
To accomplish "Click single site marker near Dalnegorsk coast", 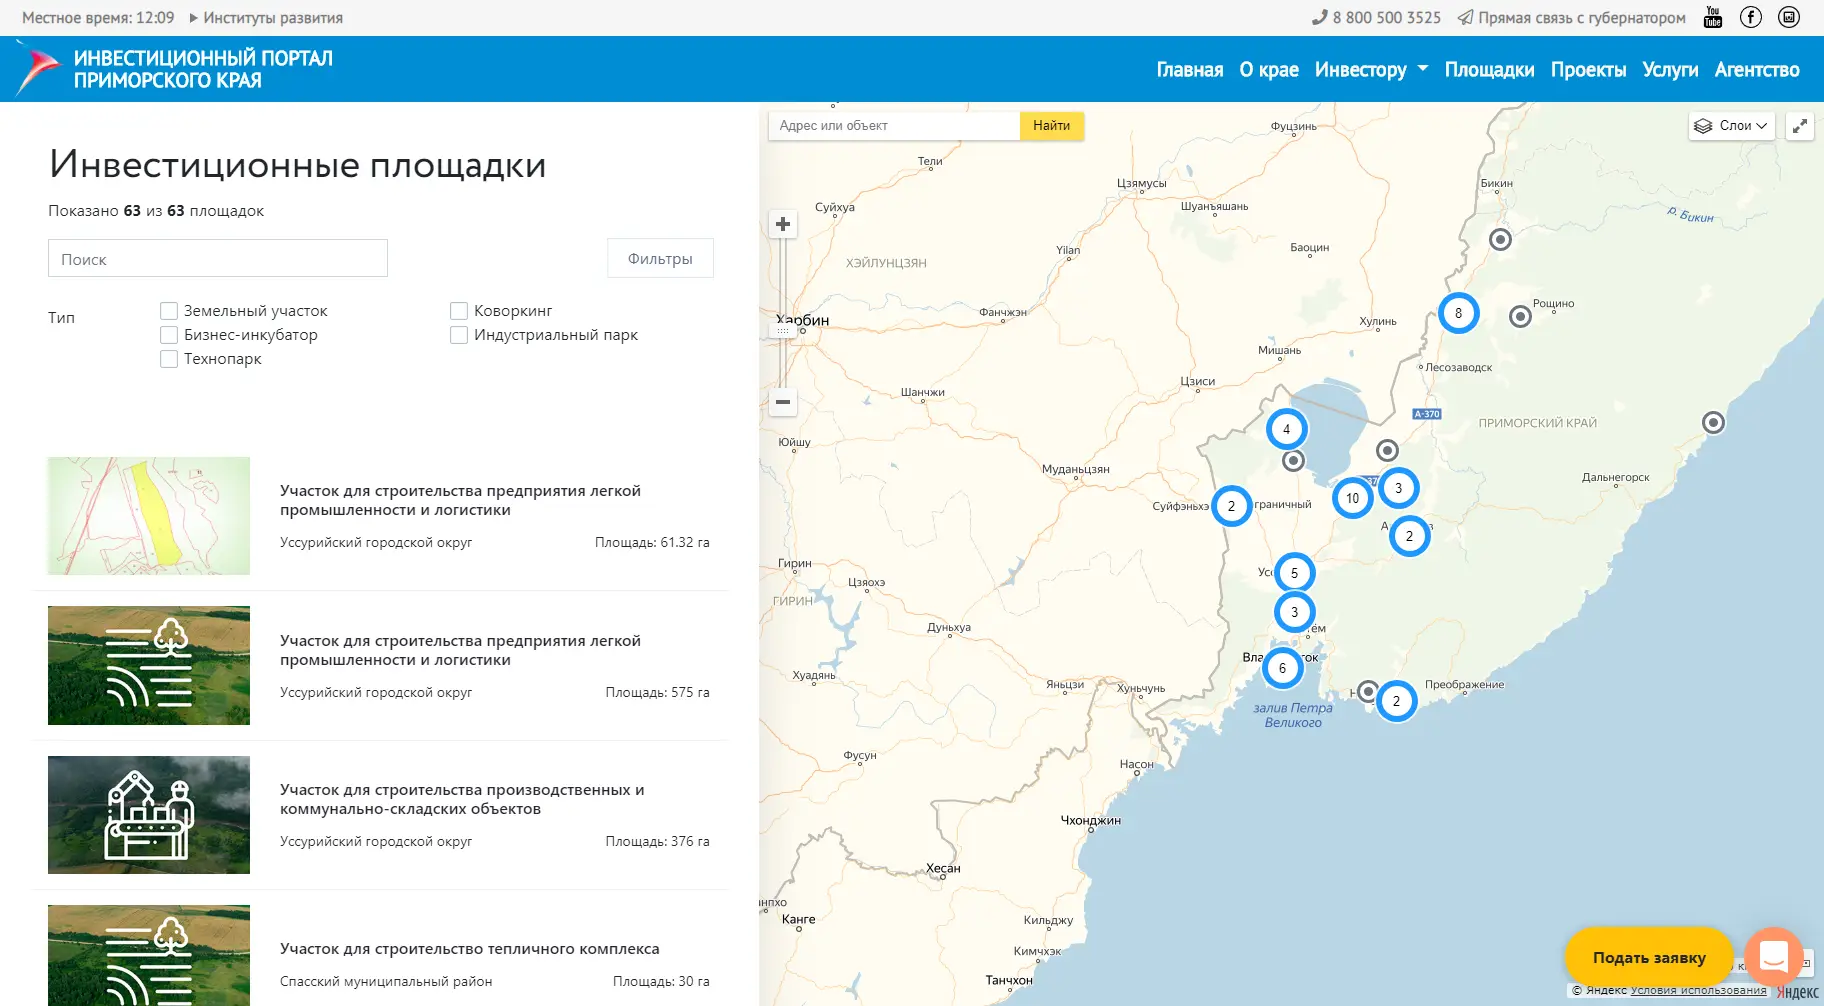I will (x=1713, y=422).
